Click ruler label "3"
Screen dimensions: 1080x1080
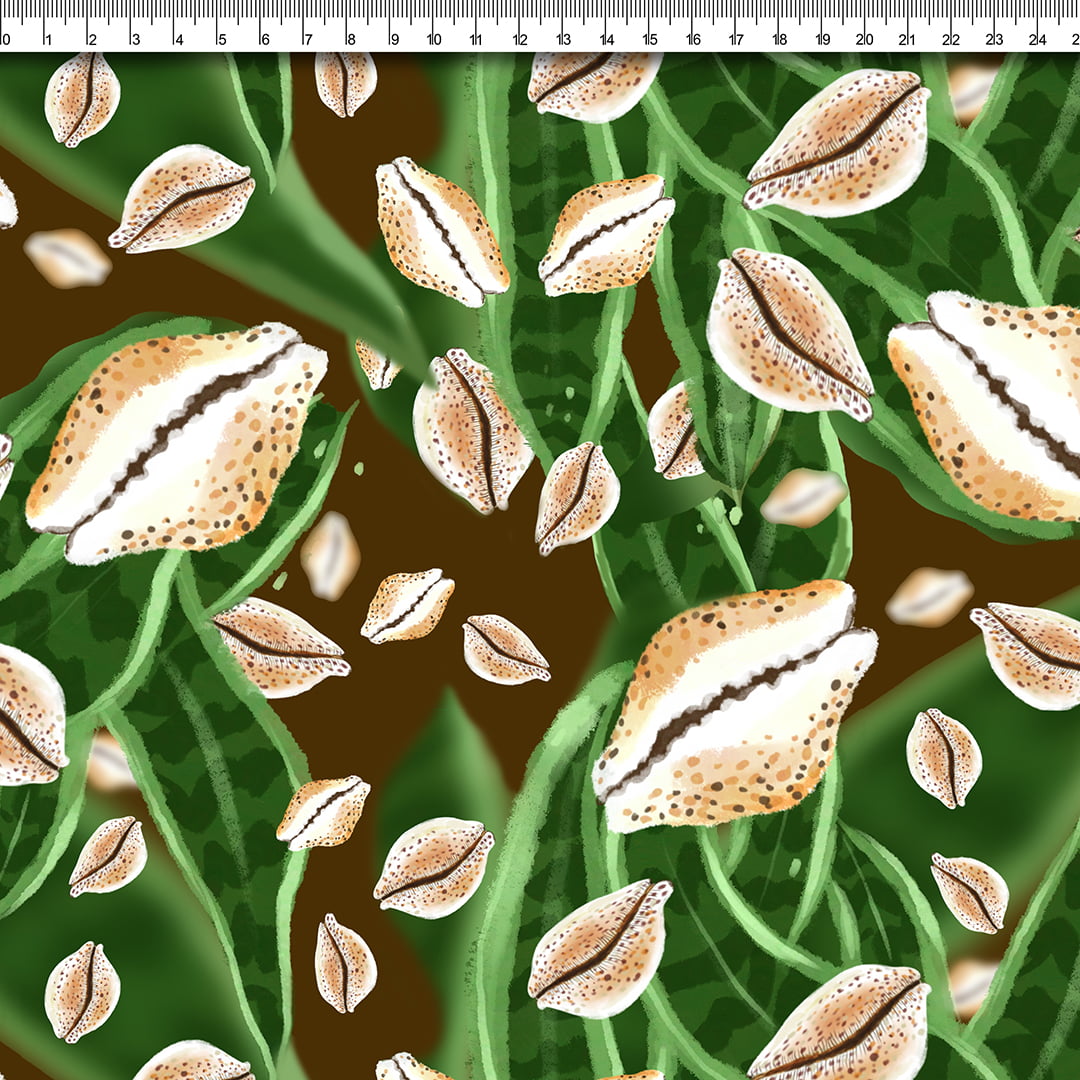click(x=136, y=39)
